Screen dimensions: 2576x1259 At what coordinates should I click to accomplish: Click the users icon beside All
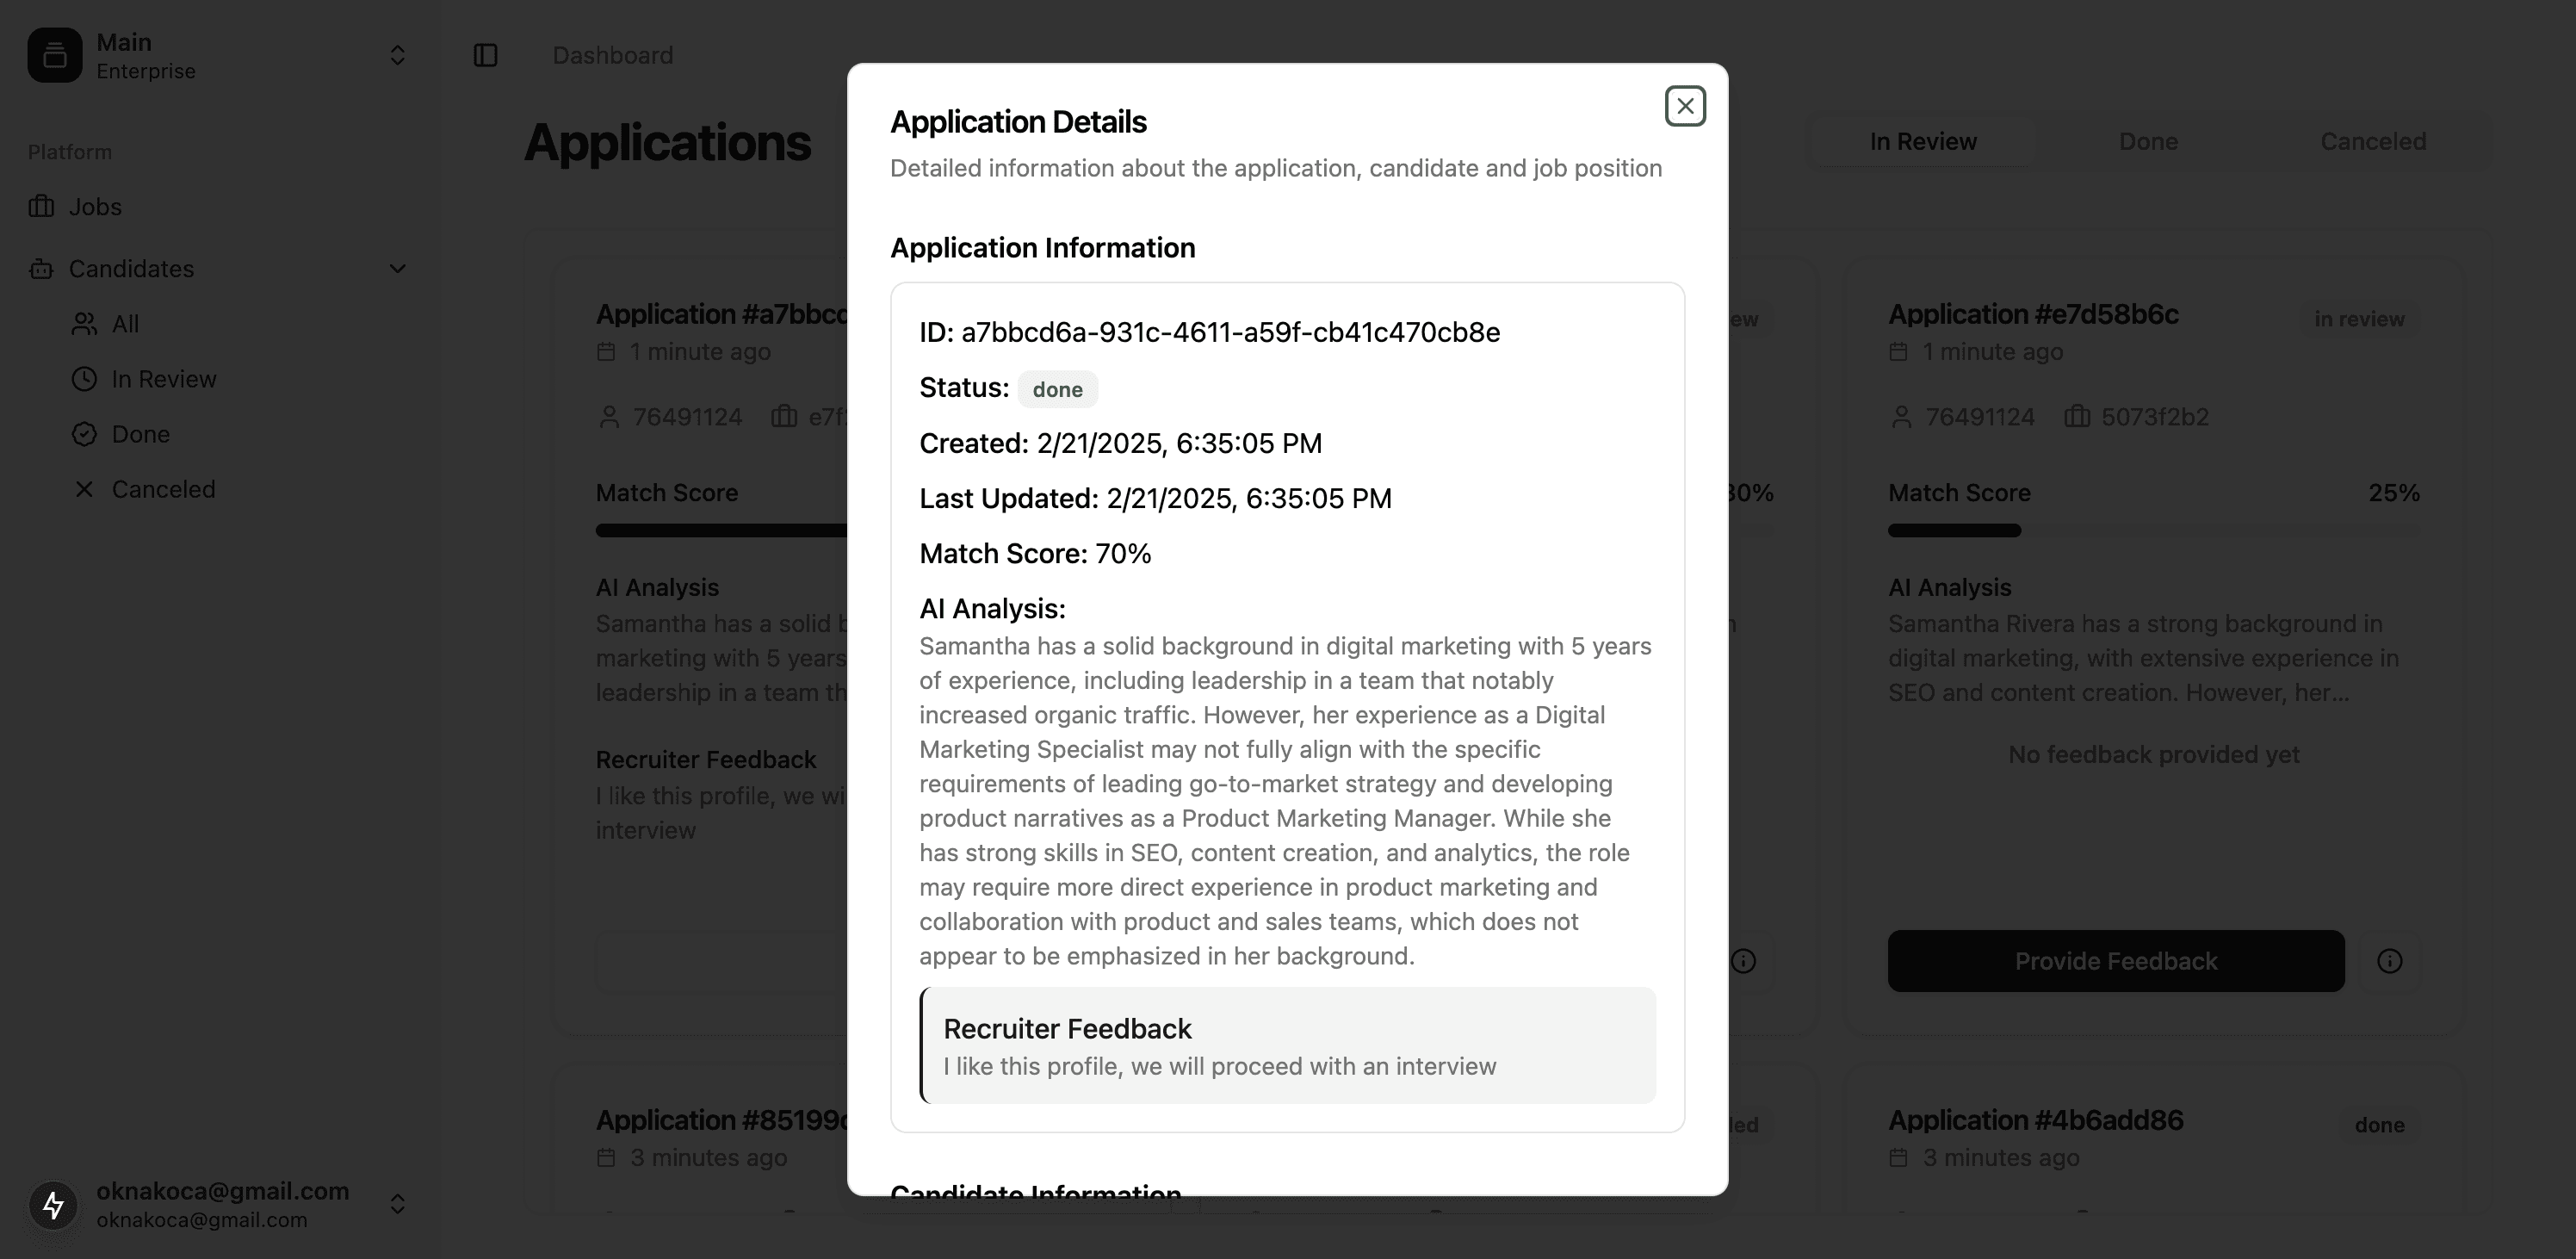pyautogui.click(x=84, y=324)
